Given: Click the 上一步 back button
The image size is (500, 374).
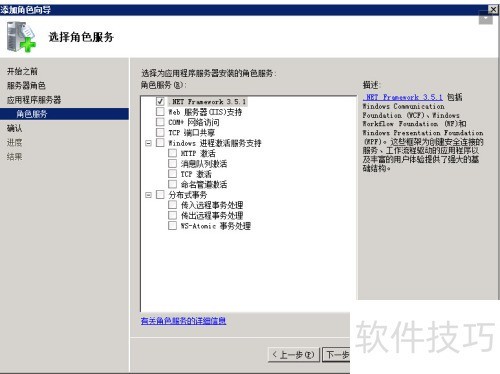Looking at the screenshot, I should point(293,355).
